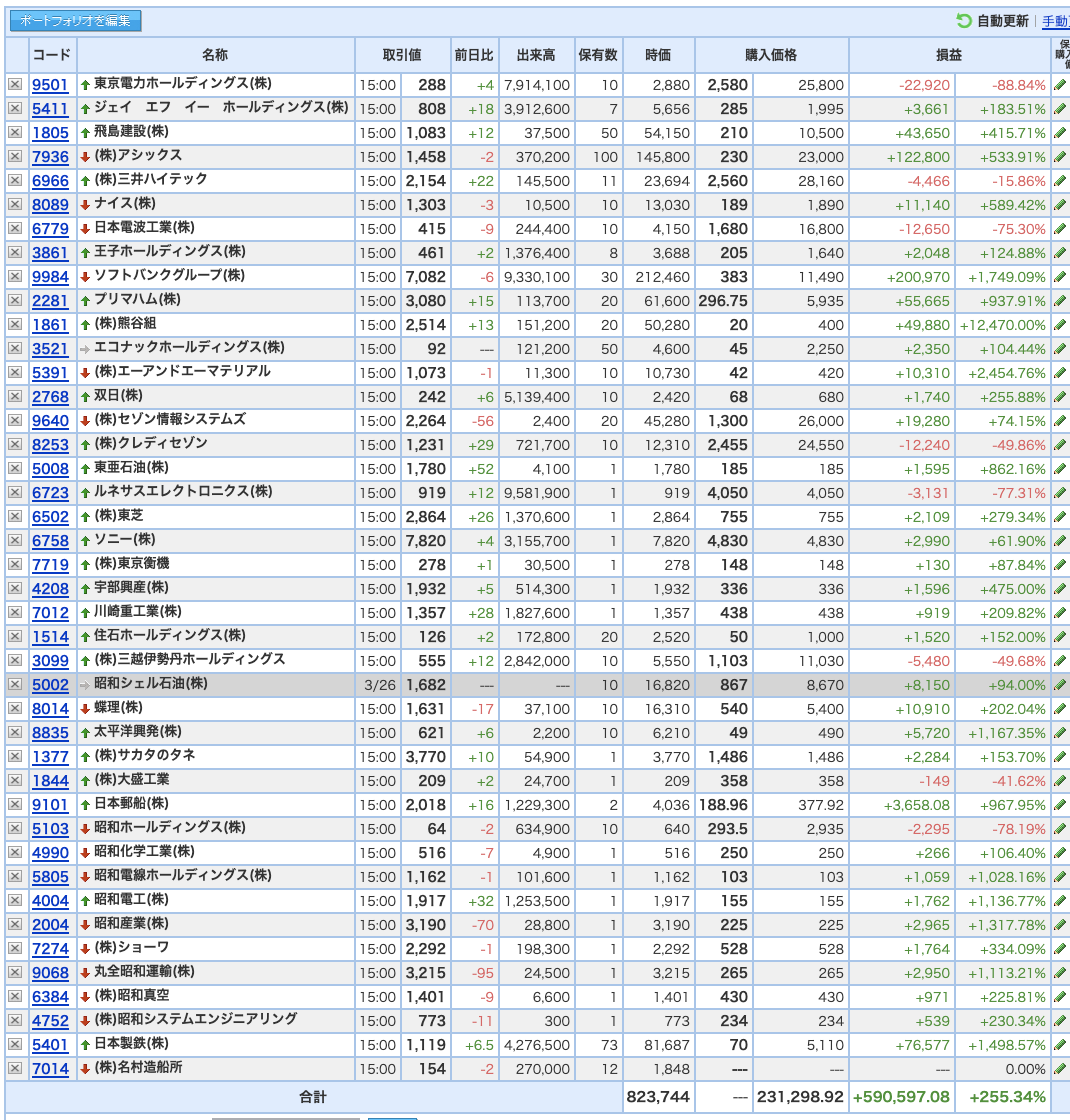The width and height of the screenshot is (1070, 1120).
Task: Click the コード column header
Action: 52,55
